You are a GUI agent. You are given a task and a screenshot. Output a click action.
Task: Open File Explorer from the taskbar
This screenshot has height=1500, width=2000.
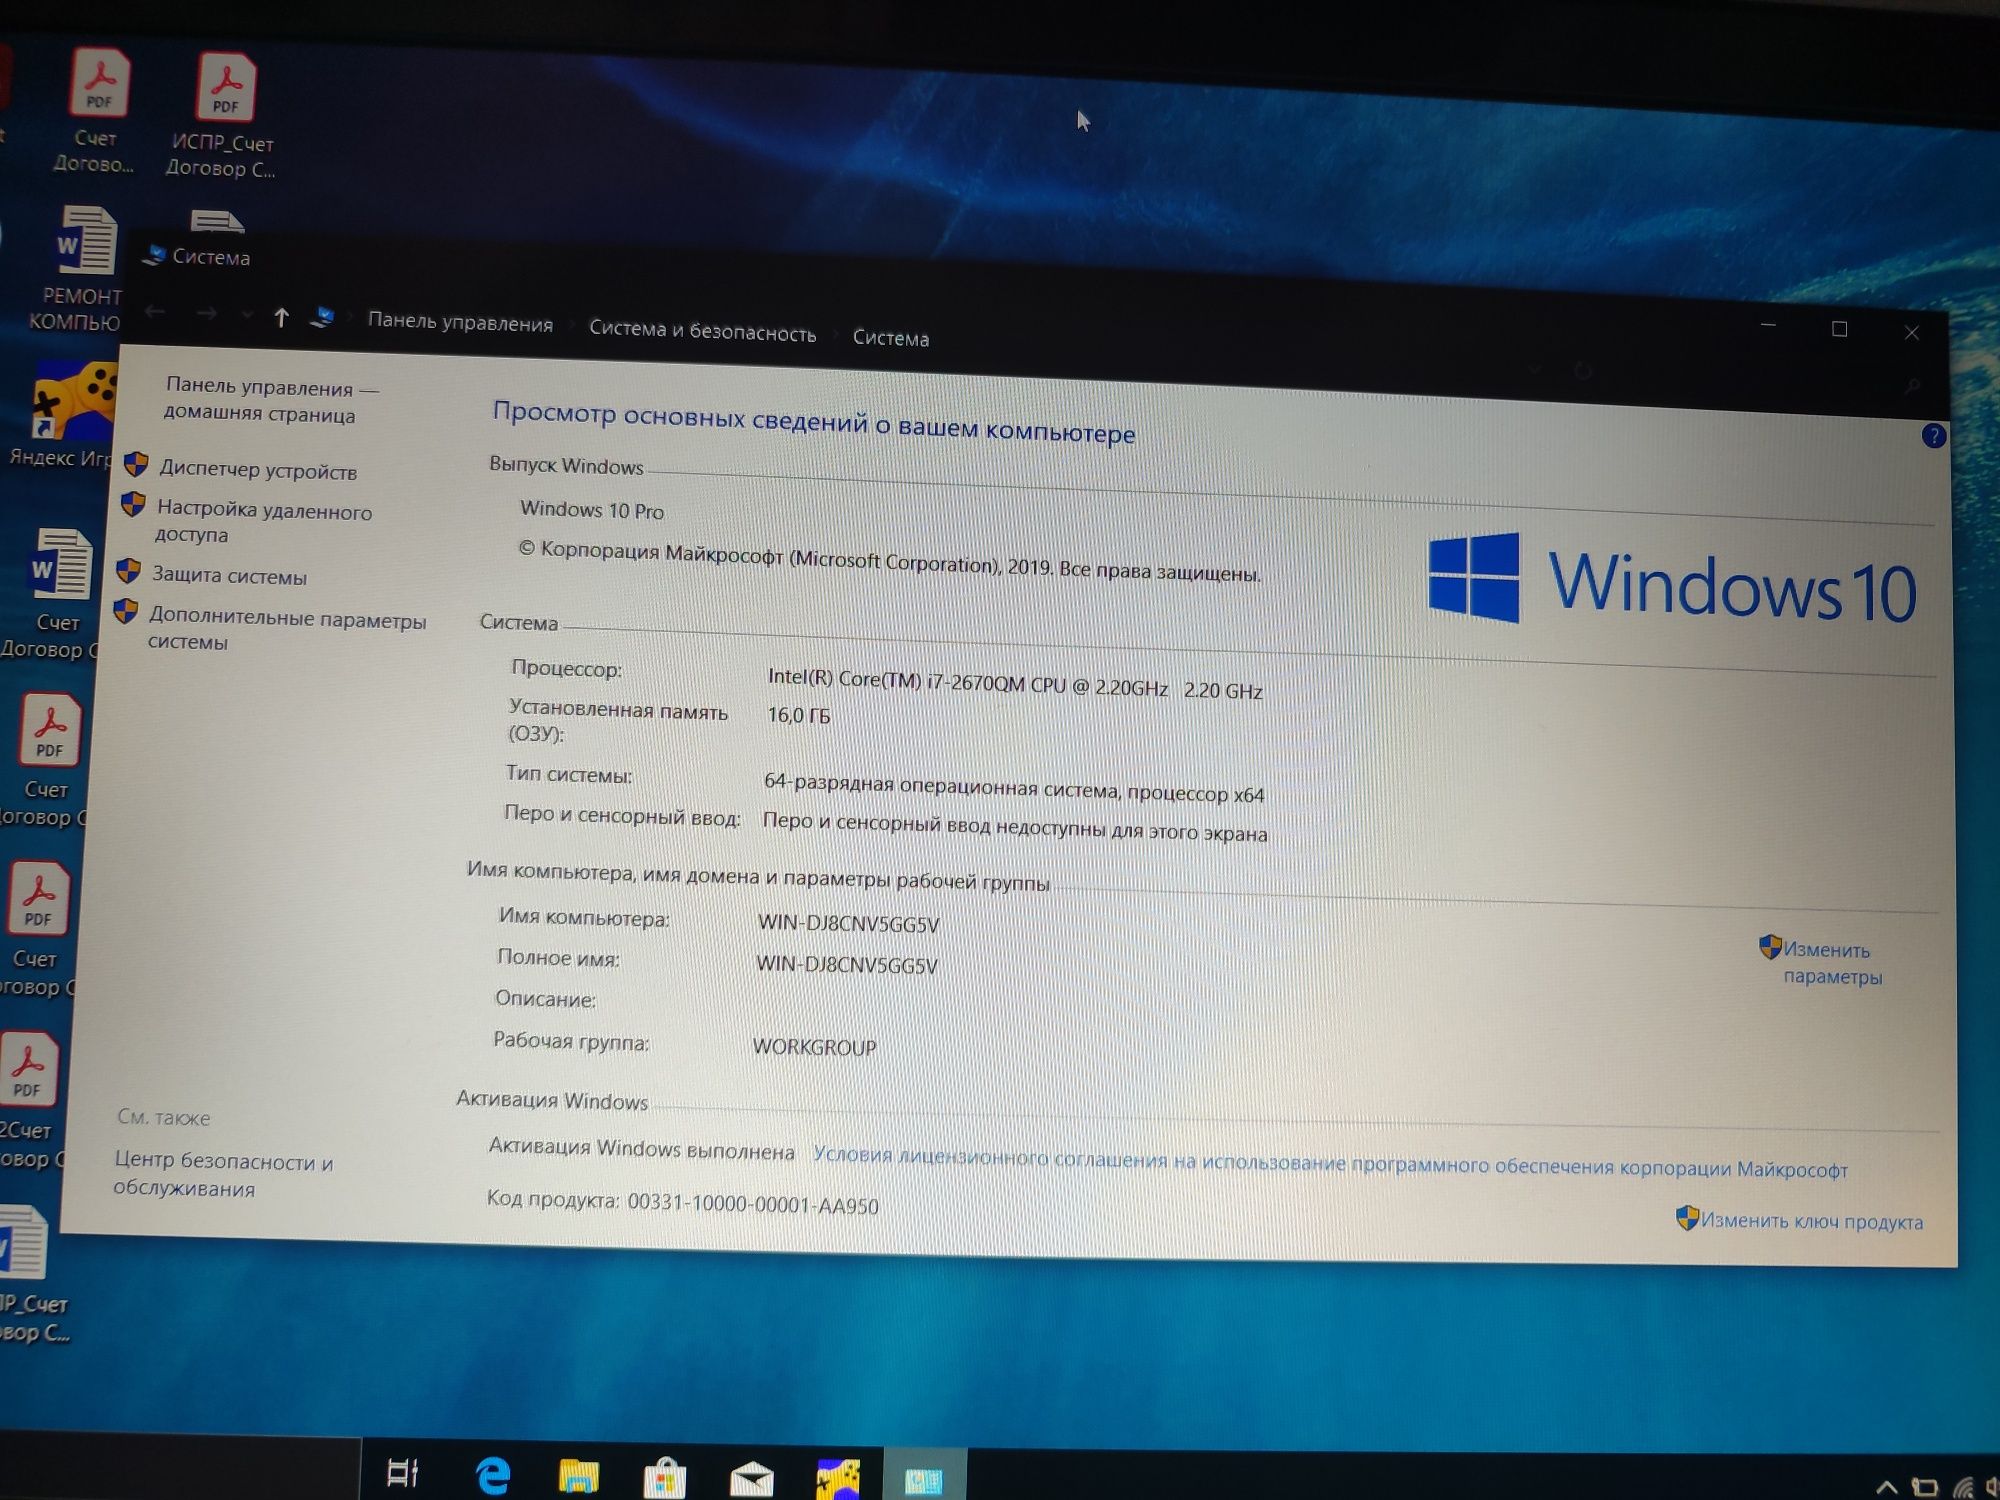click(x=578, y=1475)
